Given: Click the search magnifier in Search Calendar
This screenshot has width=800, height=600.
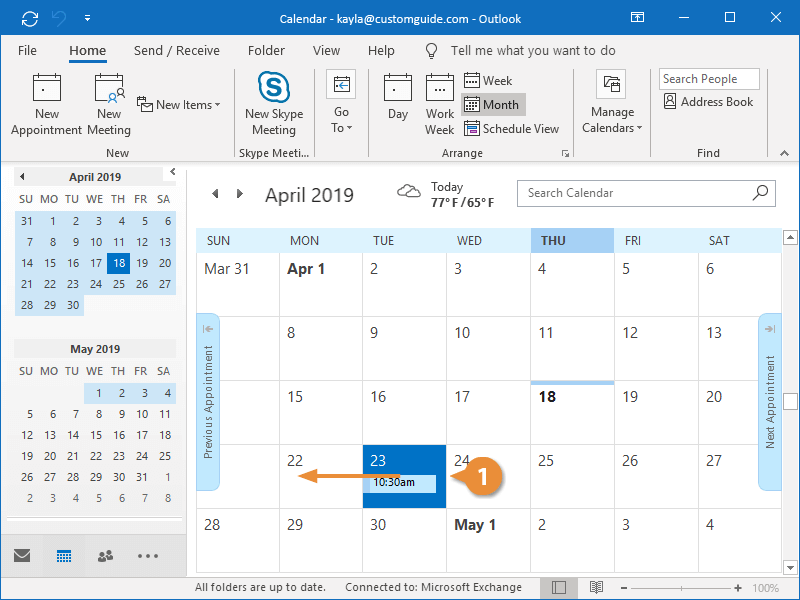Looking at the screenshot, I should tap(760, 193).
